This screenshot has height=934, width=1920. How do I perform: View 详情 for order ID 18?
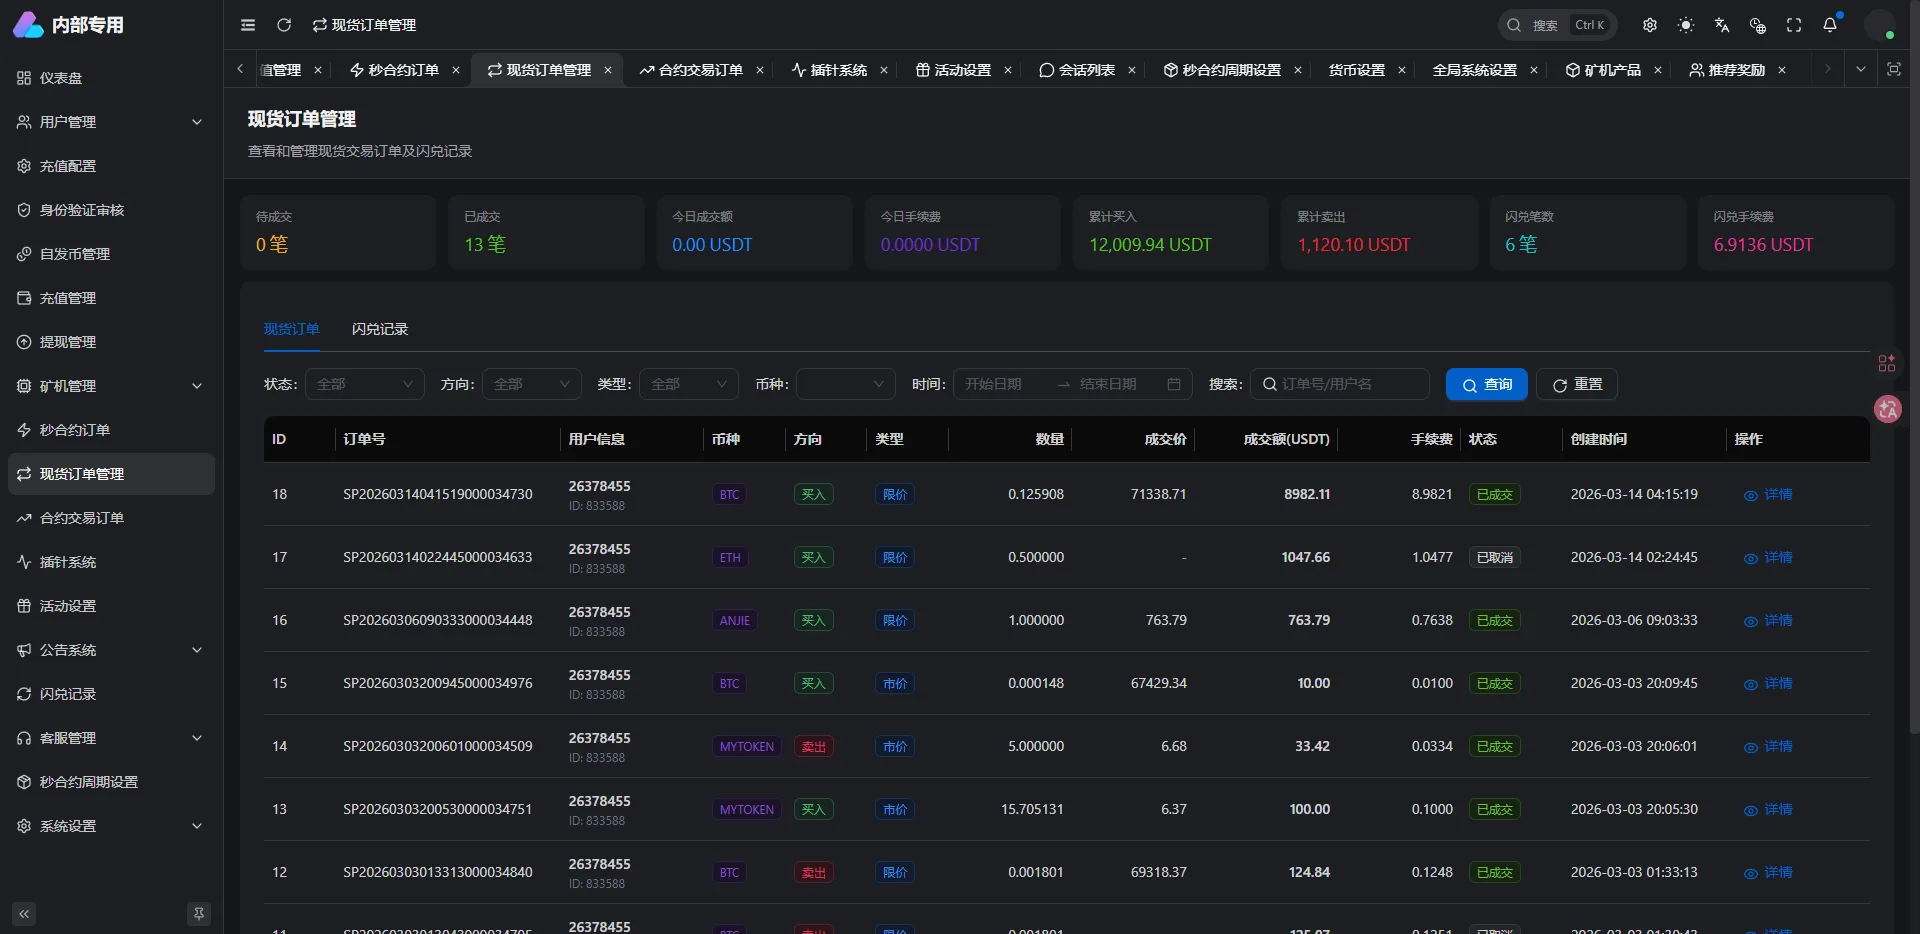(1768, 495)
